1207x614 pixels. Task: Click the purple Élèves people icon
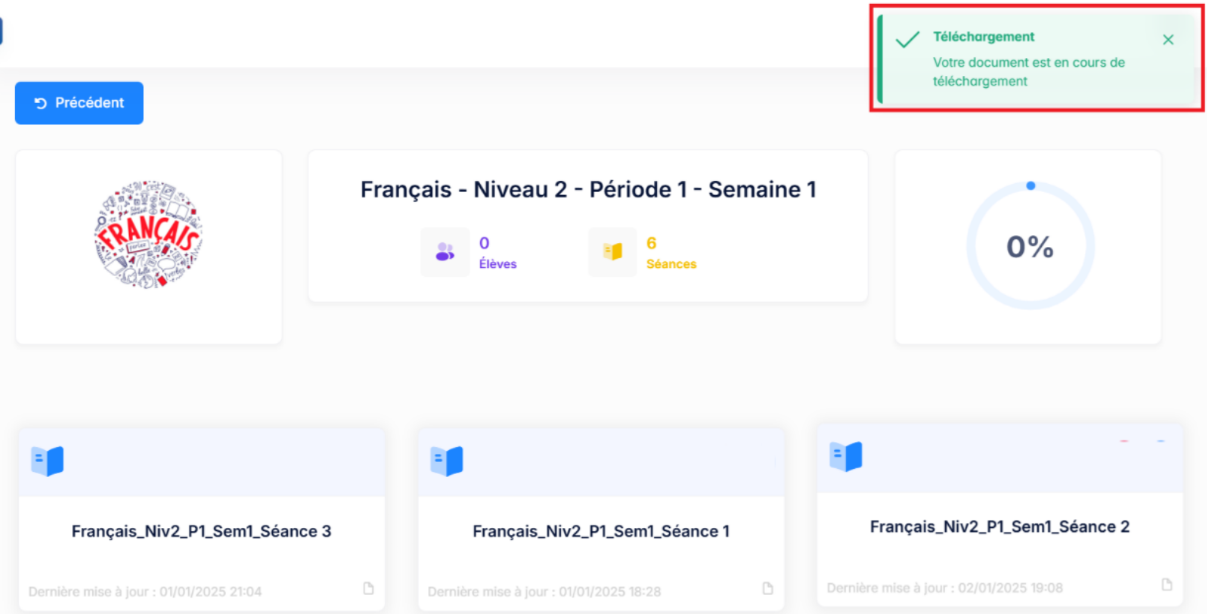click(x=445, y=252)
